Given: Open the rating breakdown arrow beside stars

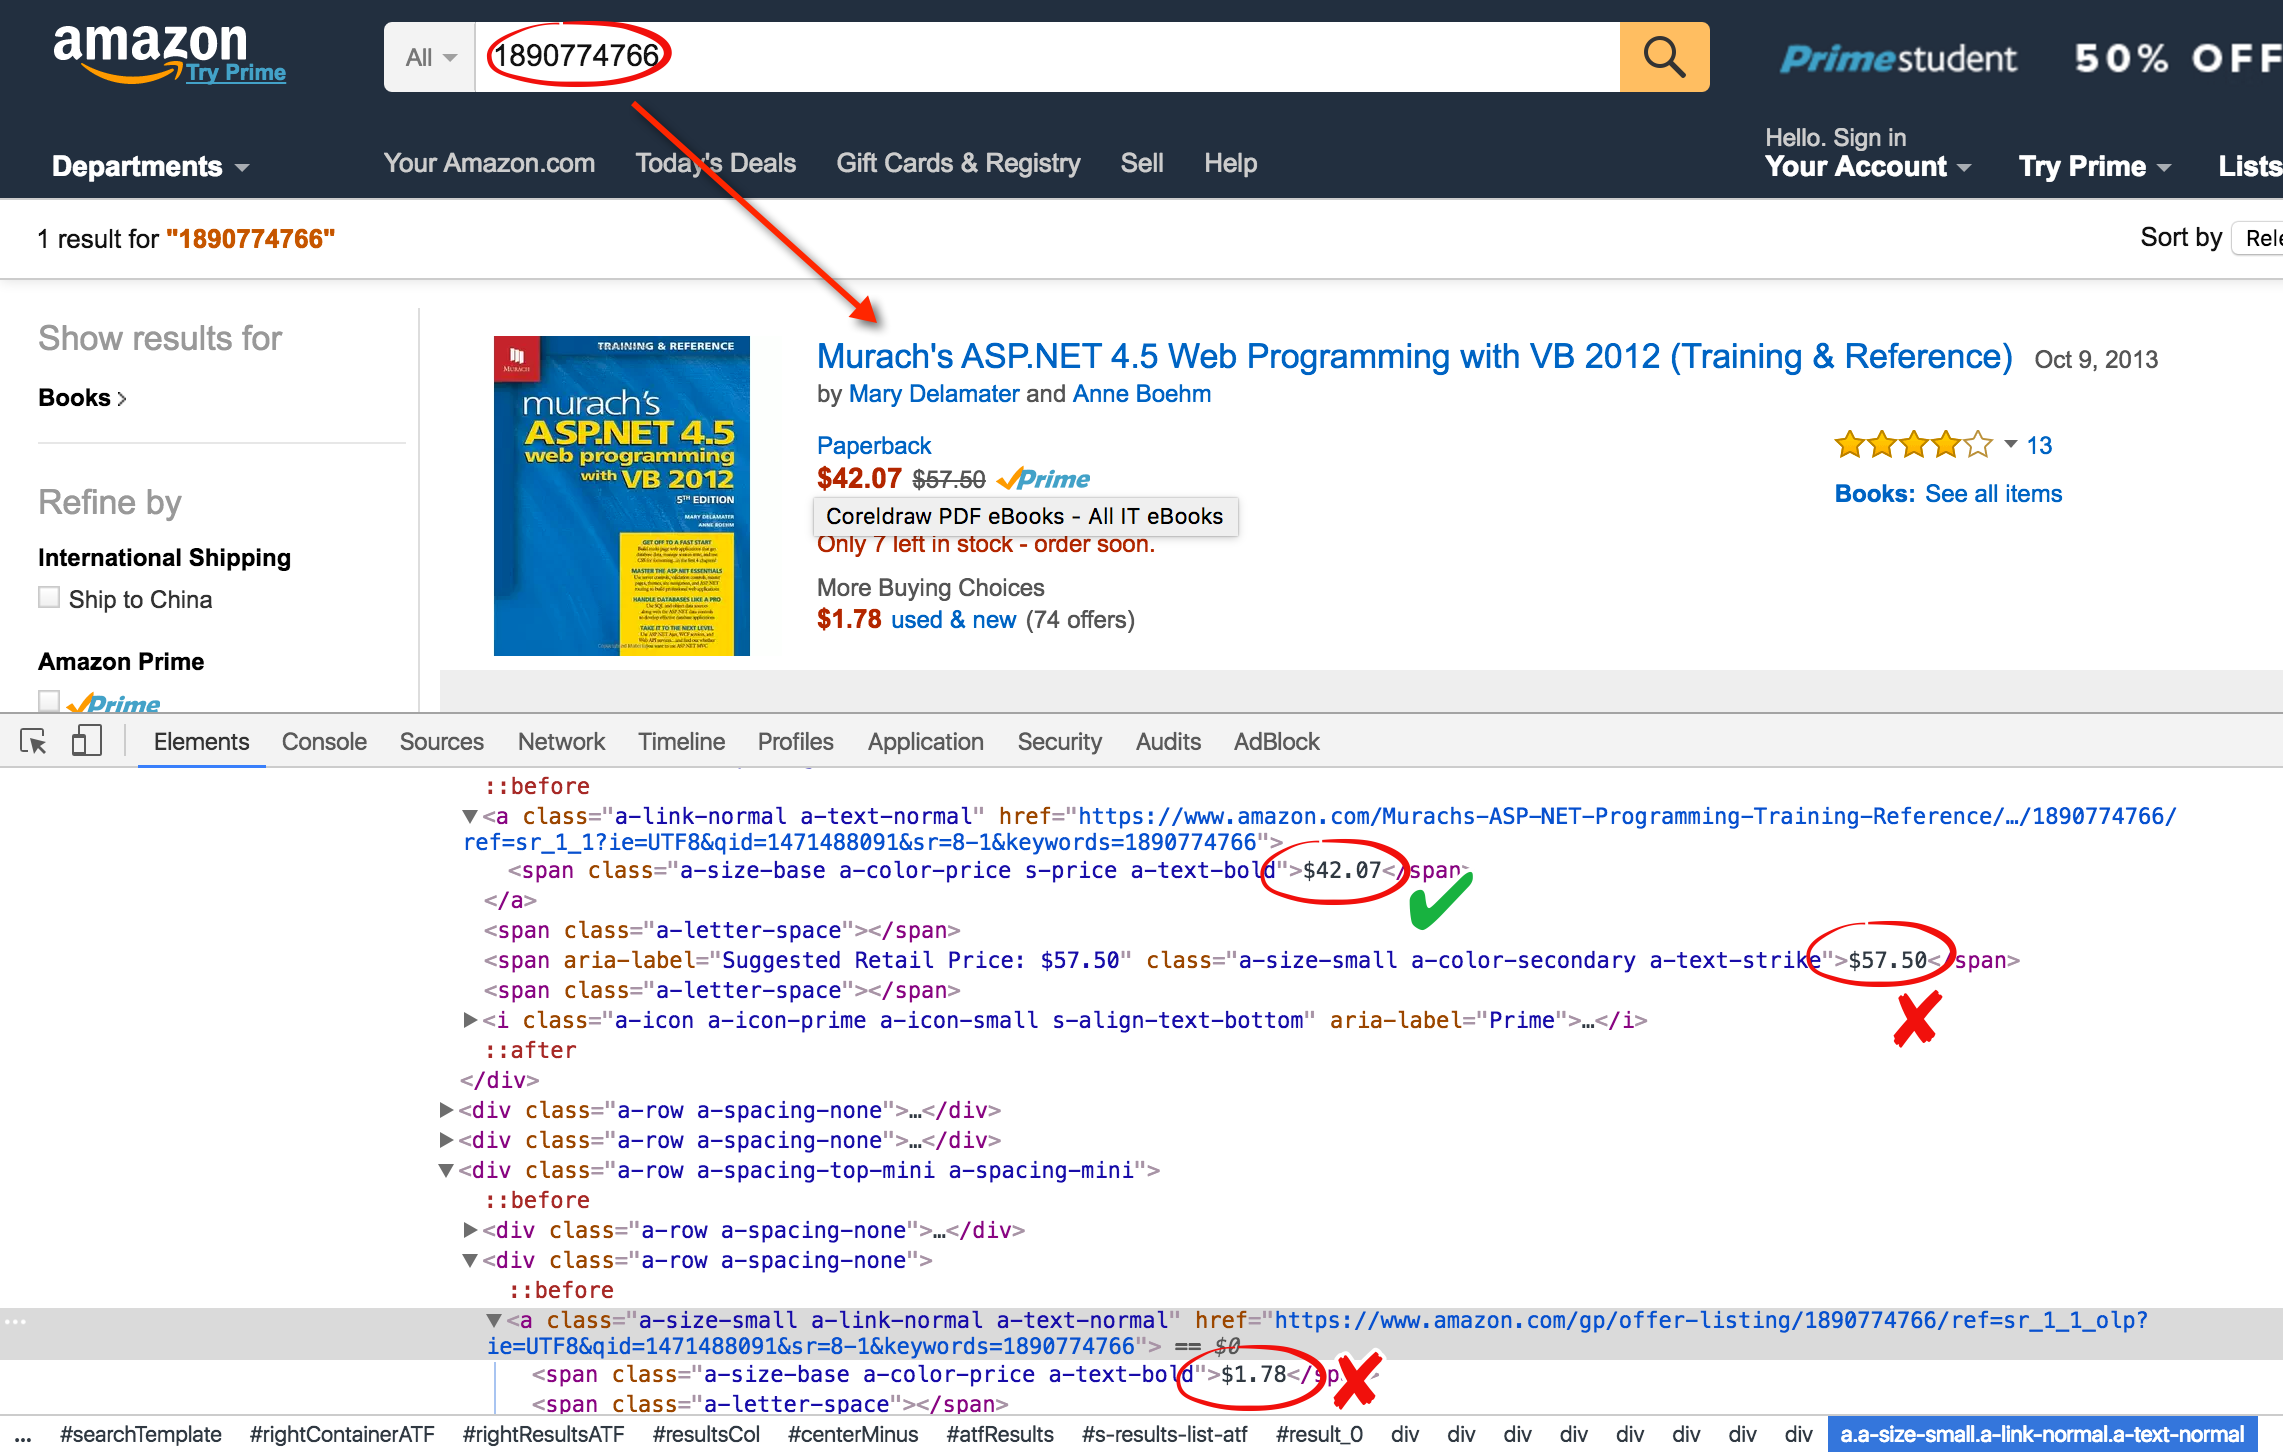Looking at the screenshot, I should (2010, 444).
